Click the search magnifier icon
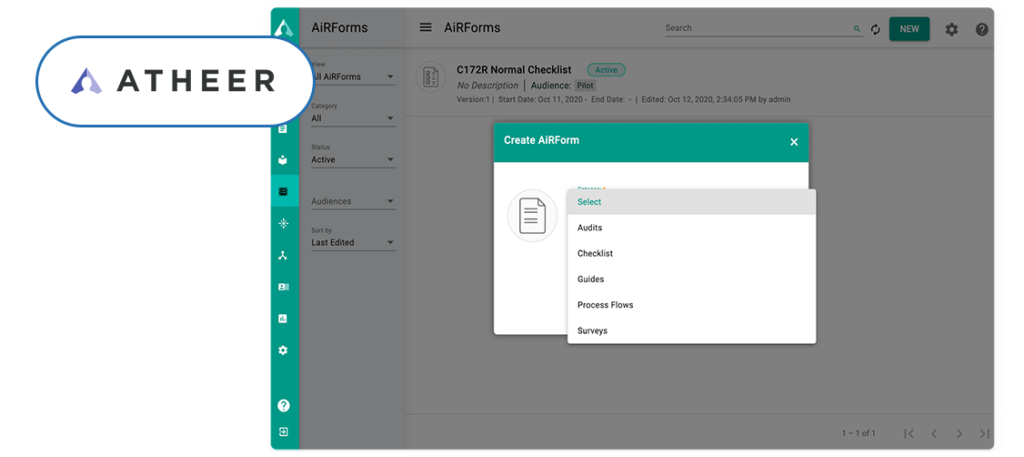The image size is (1024, 457). pos(857,29)
